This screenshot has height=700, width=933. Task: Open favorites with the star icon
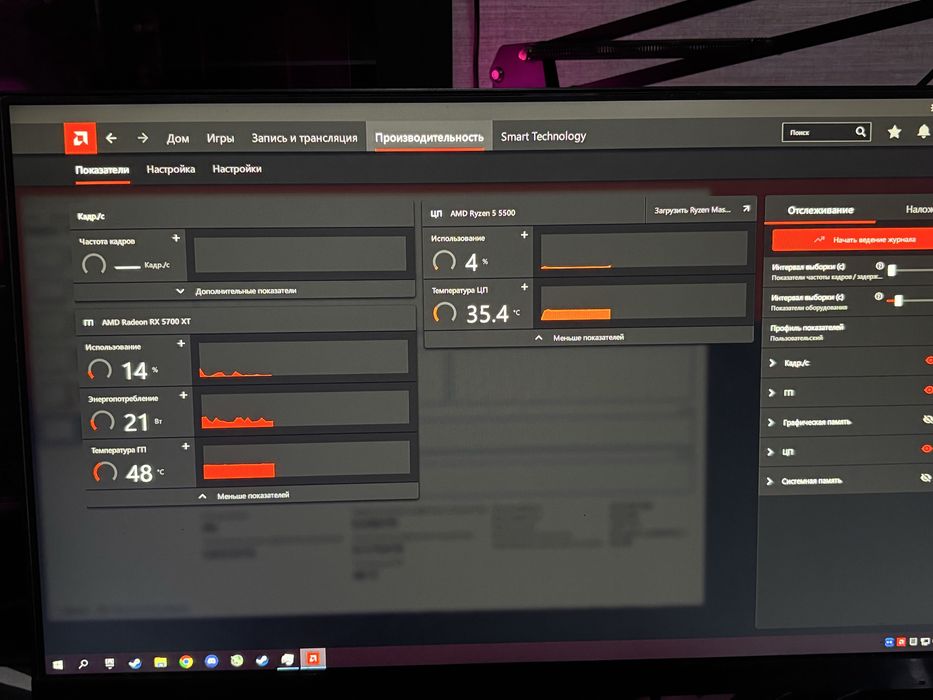(x=894, y=132)
